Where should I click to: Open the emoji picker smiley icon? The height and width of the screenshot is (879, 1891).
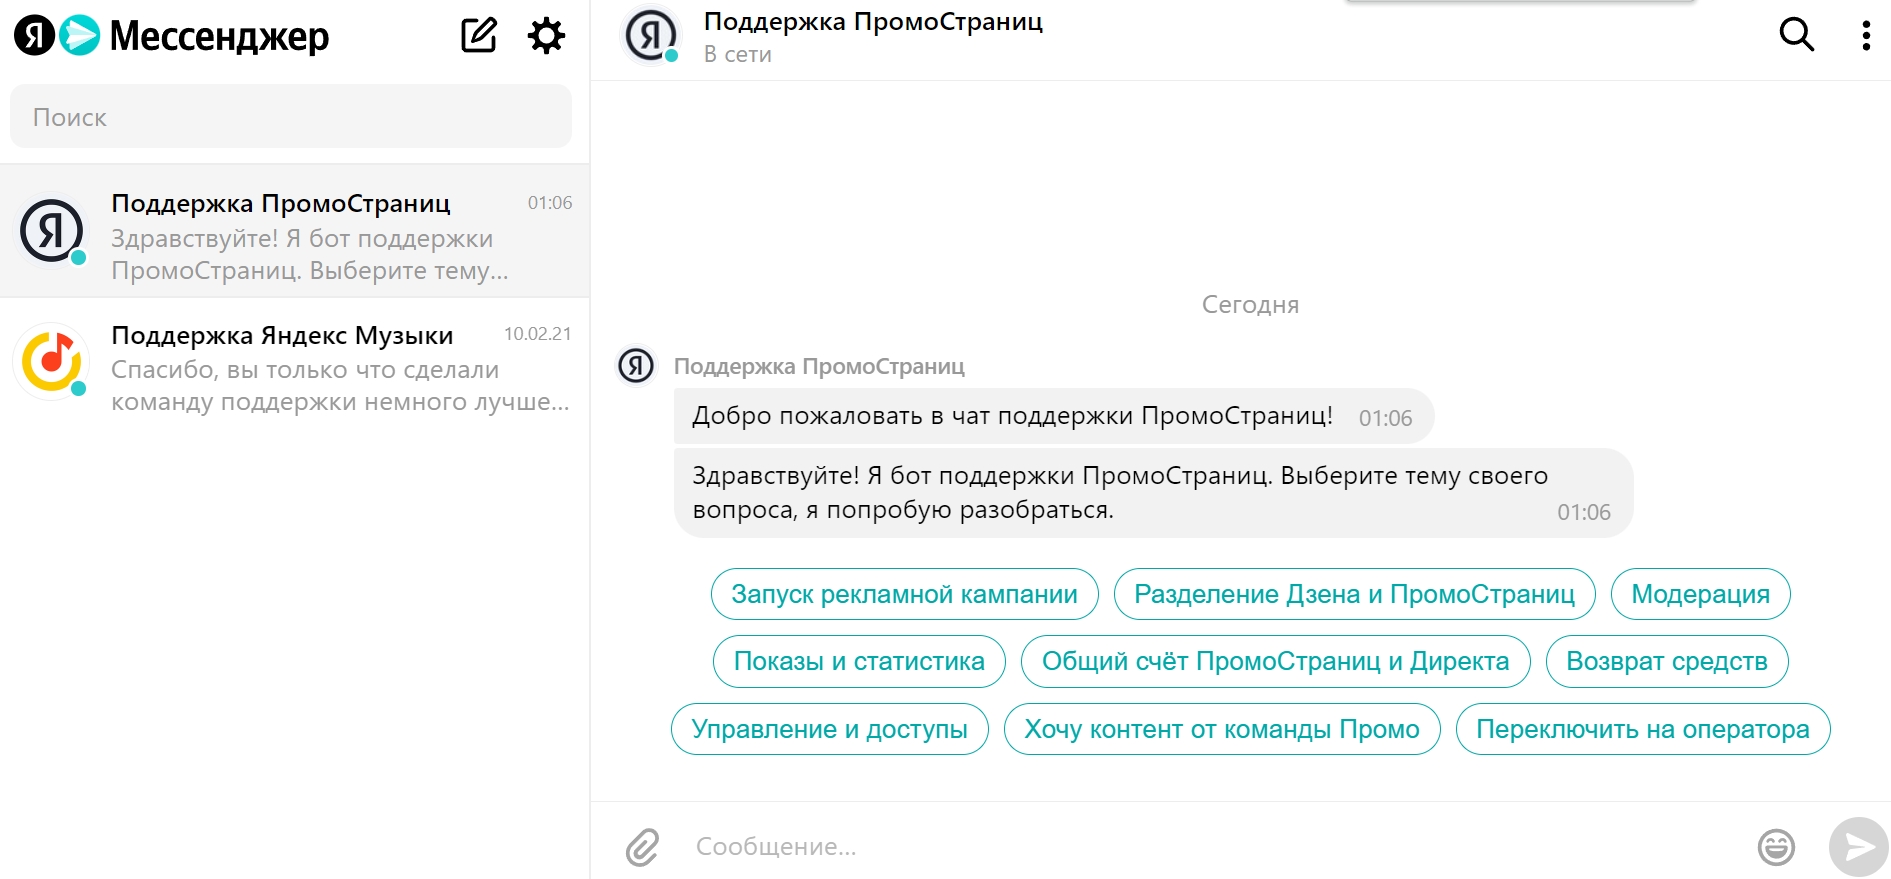tap(1776, 847)
